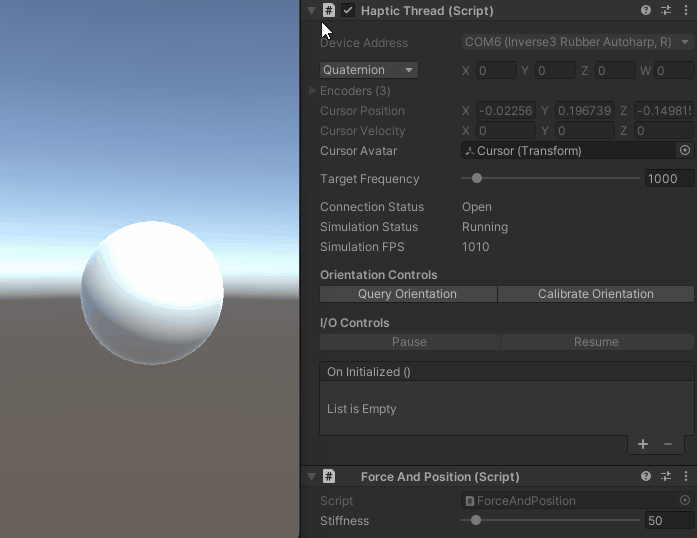The image size is (697, 538).
Task: Click the Query Orientation button
Action: 408,294
